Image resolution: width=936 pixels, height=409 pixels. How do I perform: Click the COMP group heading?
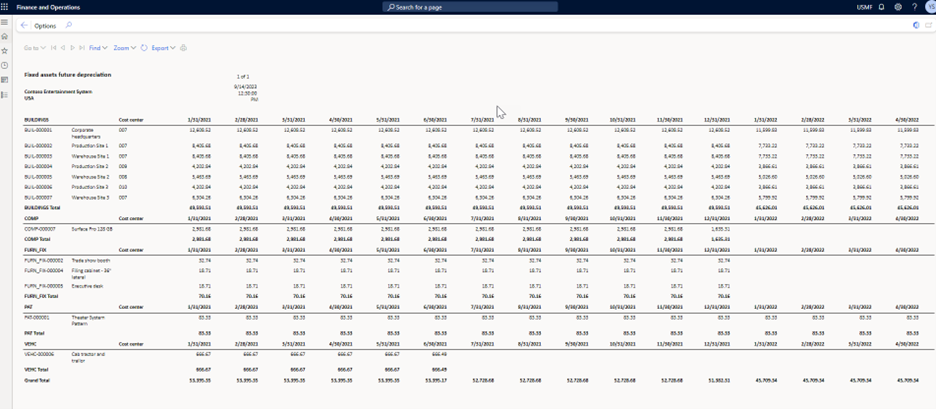pos(30,219)
